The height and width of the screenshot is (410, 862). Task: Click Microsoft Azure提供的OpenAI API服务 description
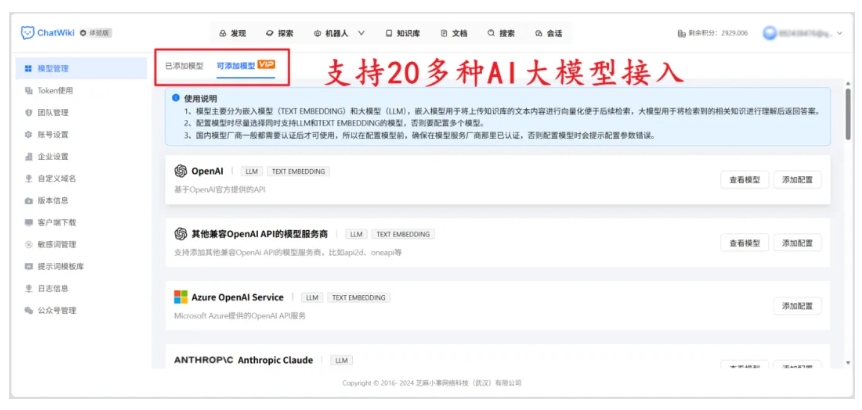coord(240,316)
